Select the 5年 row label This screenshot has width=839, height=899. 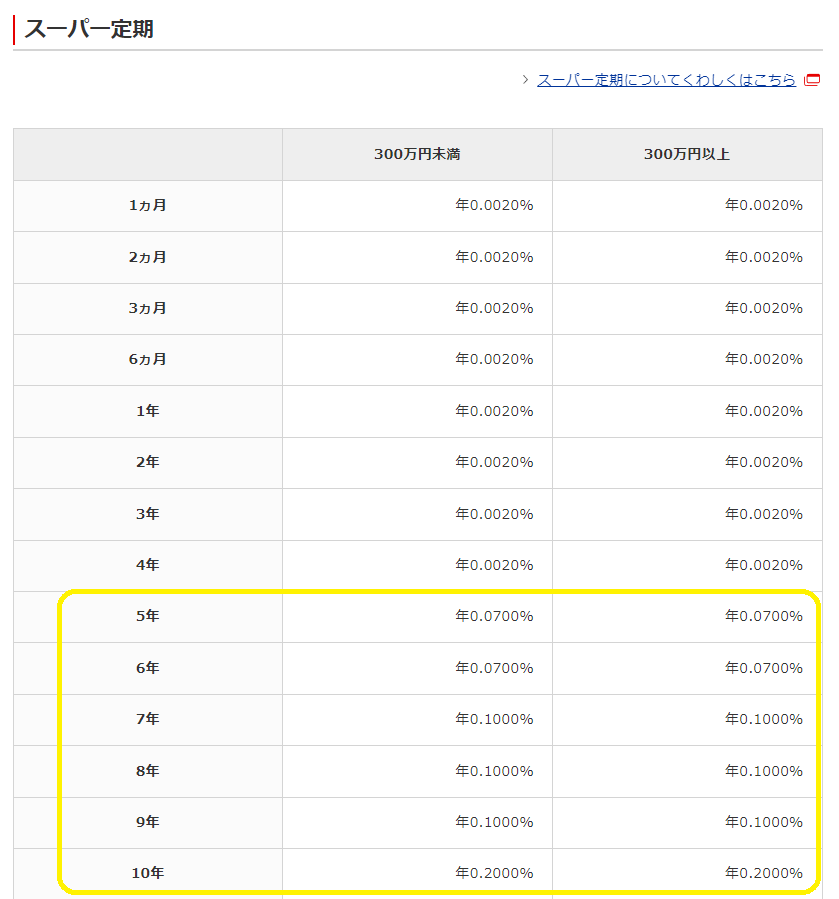click(x=147, y=616)
